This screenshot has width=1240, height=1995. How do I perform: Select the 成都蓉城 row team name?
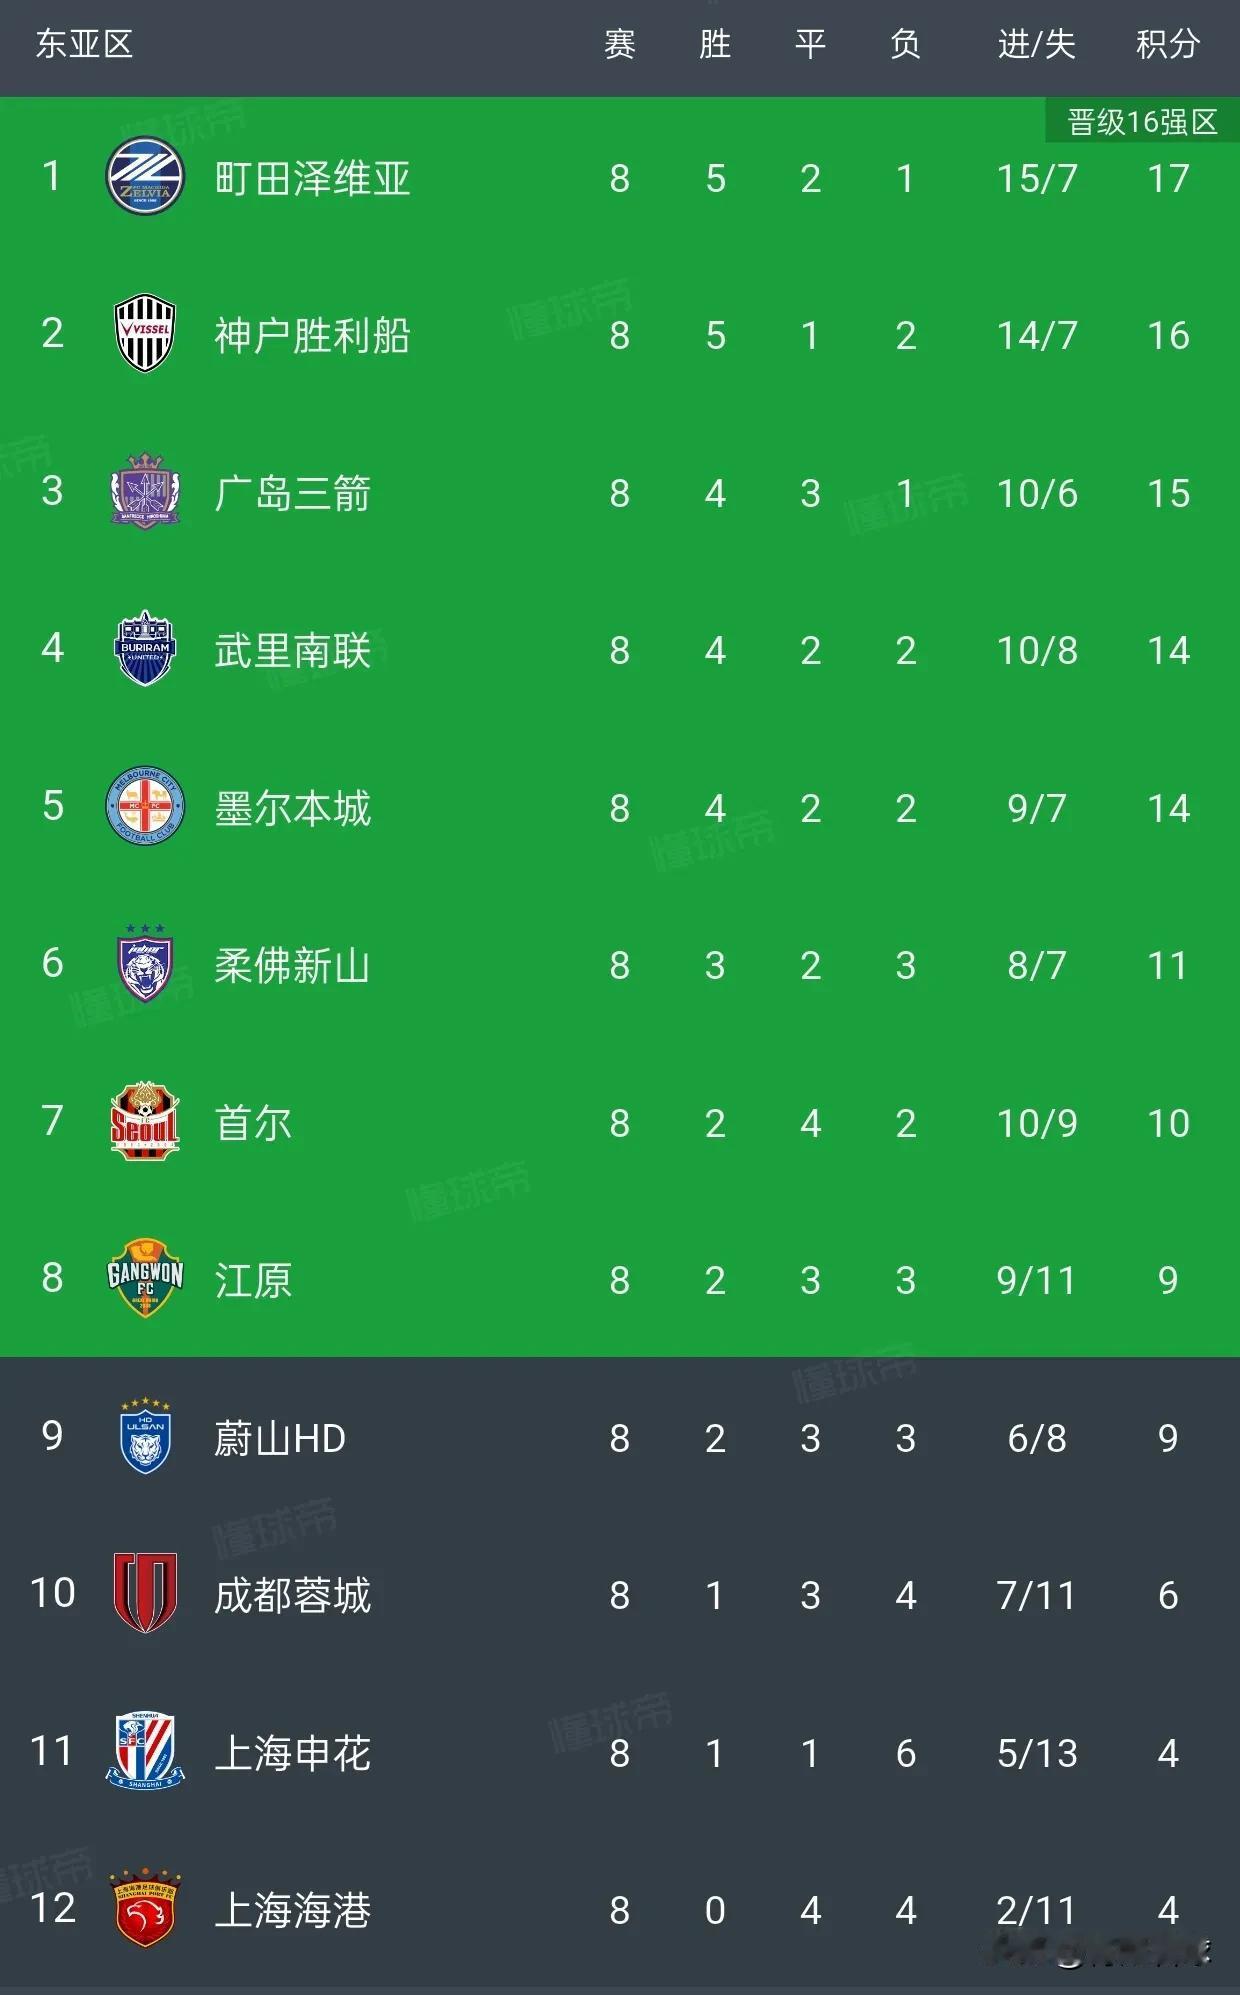(292, 1595)
